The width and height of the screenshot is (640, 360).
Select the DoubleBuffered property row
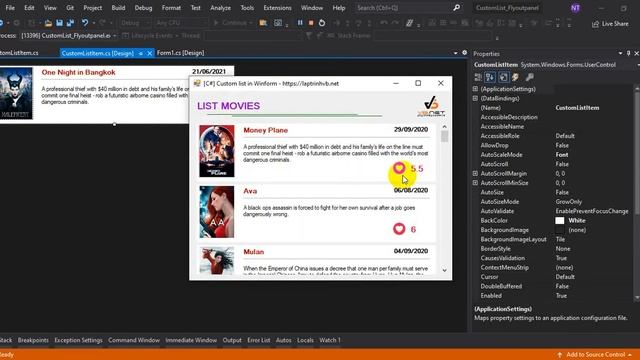tap(553, 286)
